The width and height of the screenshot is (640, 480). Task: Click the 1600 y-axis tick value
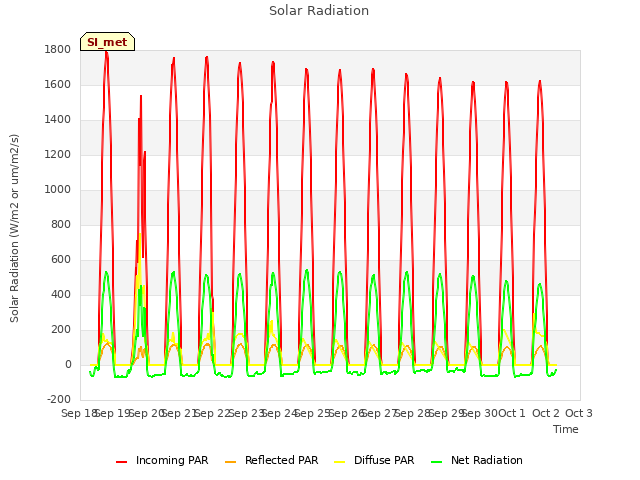[58, 84]
